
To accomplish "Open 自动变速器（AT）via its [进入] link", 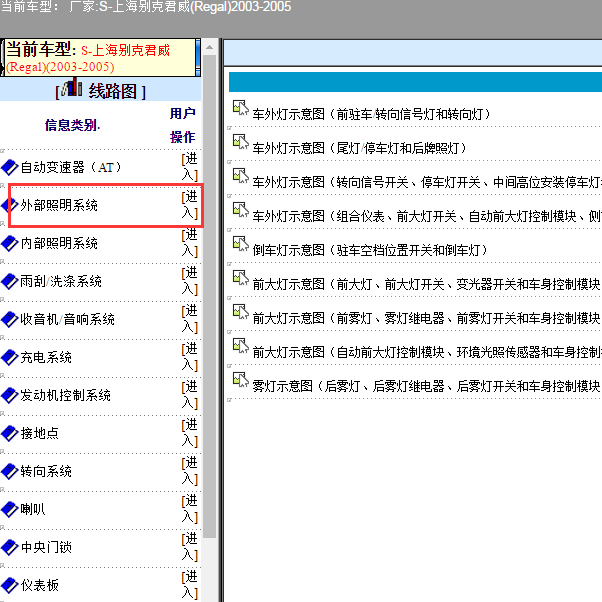I will pos(190,167).
